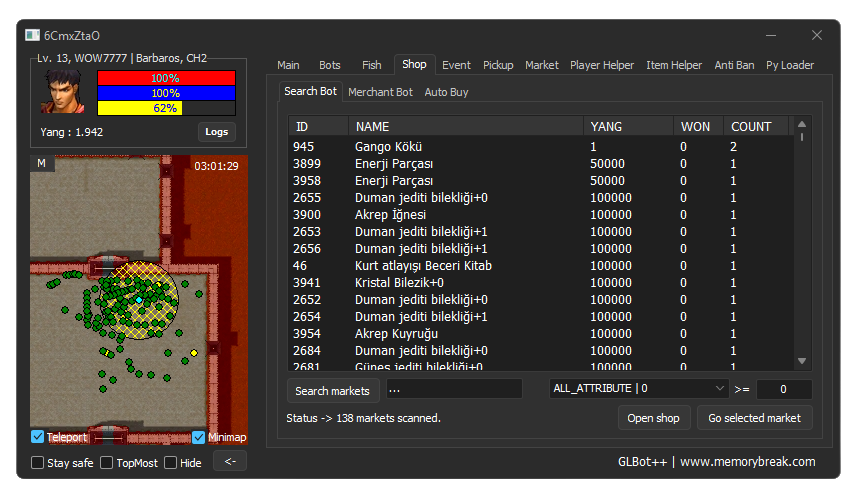Switch to Auto Buy subtab
Screen dimensions: 859x495
click(x=446, y=92)
